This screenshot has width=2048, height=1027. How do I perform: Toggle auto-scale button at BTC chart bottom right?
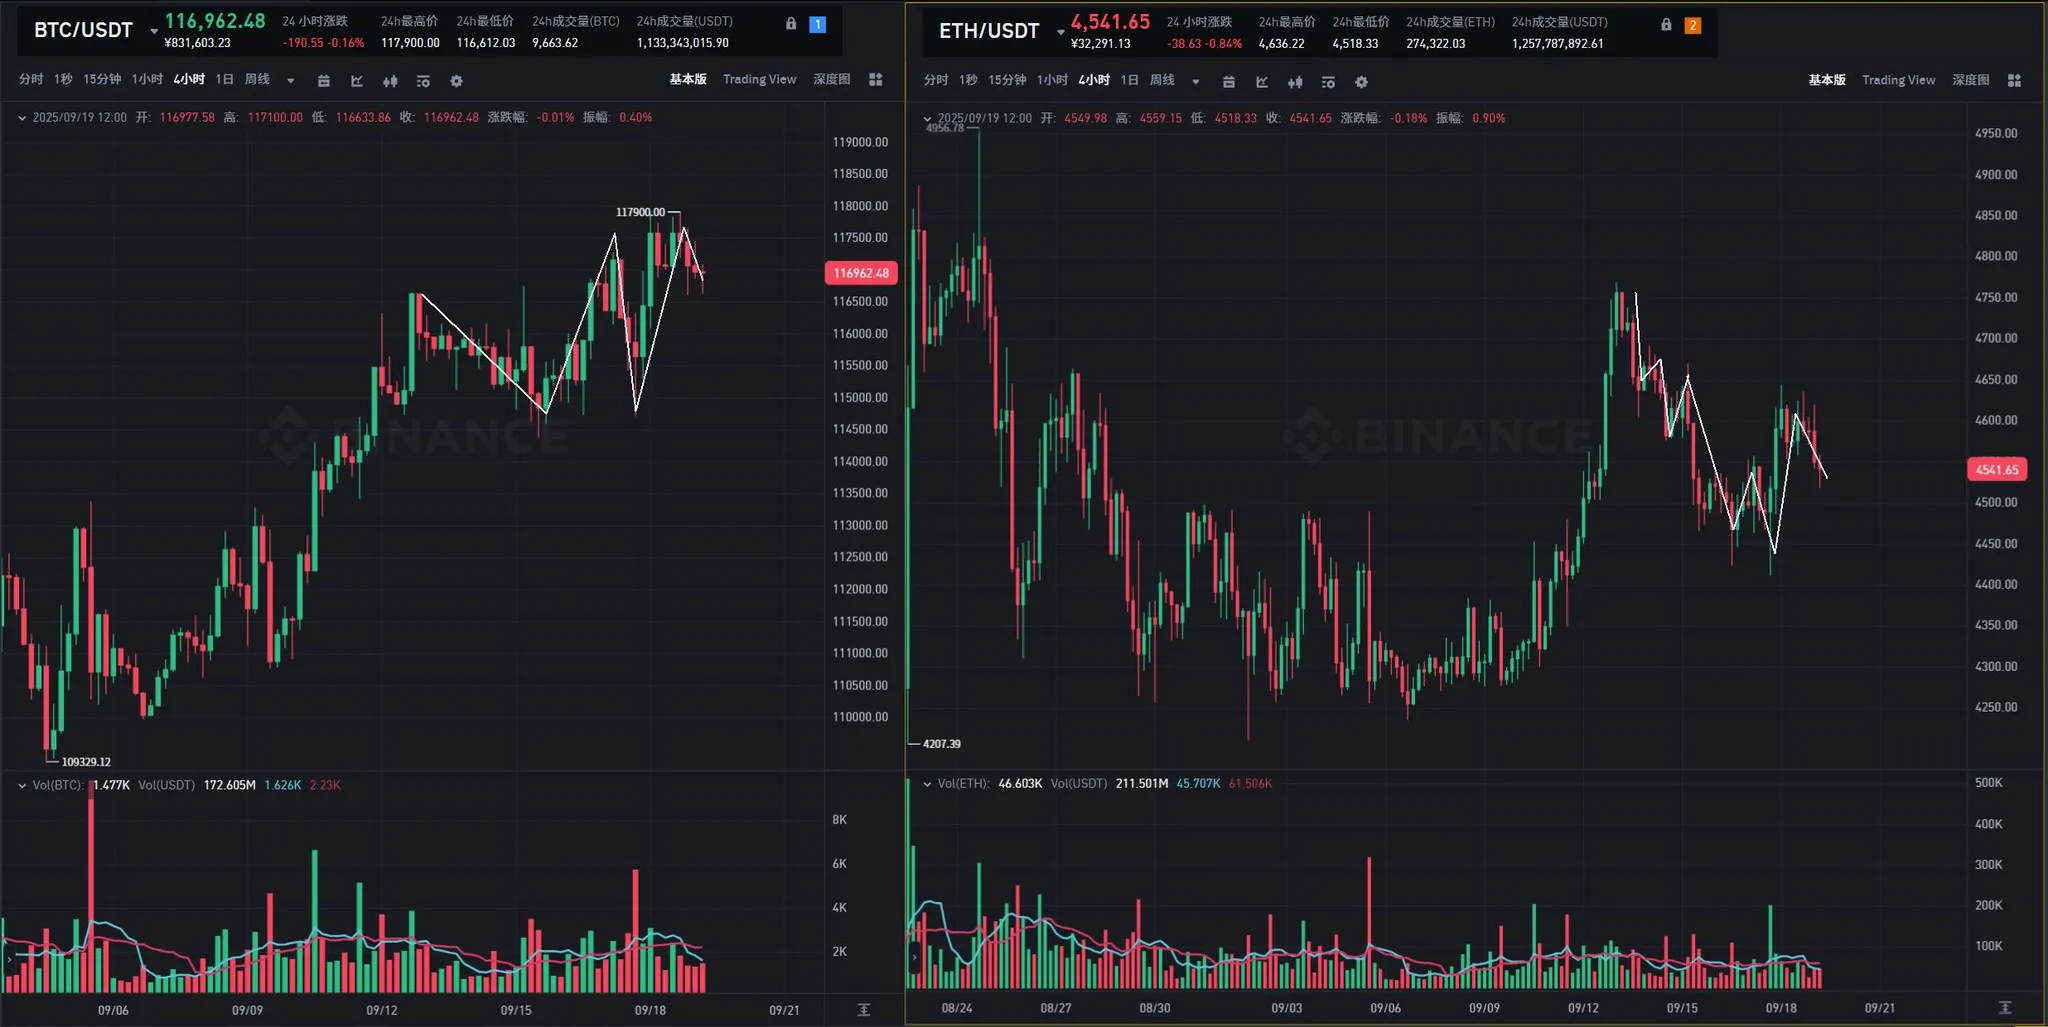pos(864,1010)
